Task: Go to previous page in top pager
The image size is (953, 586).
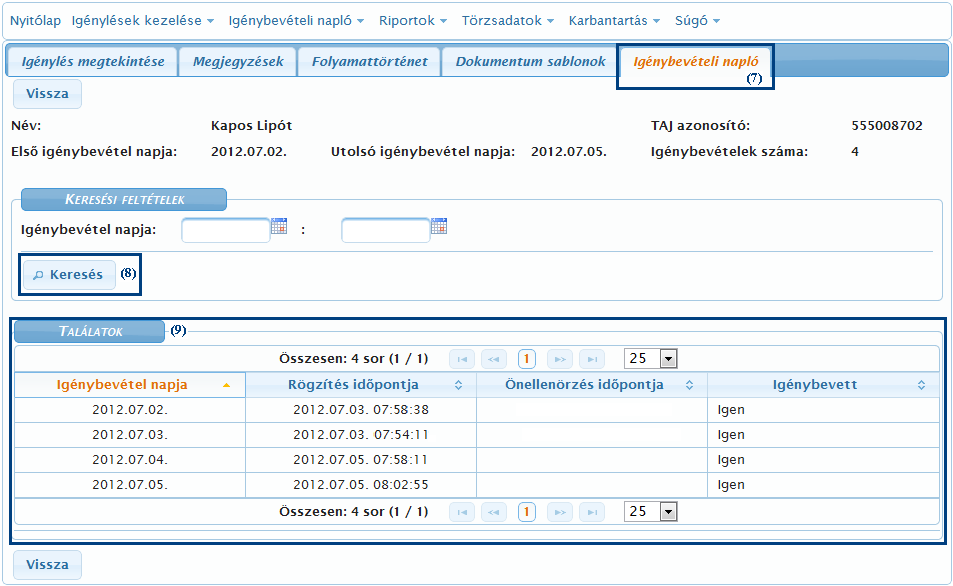Action: pos(494,359)
